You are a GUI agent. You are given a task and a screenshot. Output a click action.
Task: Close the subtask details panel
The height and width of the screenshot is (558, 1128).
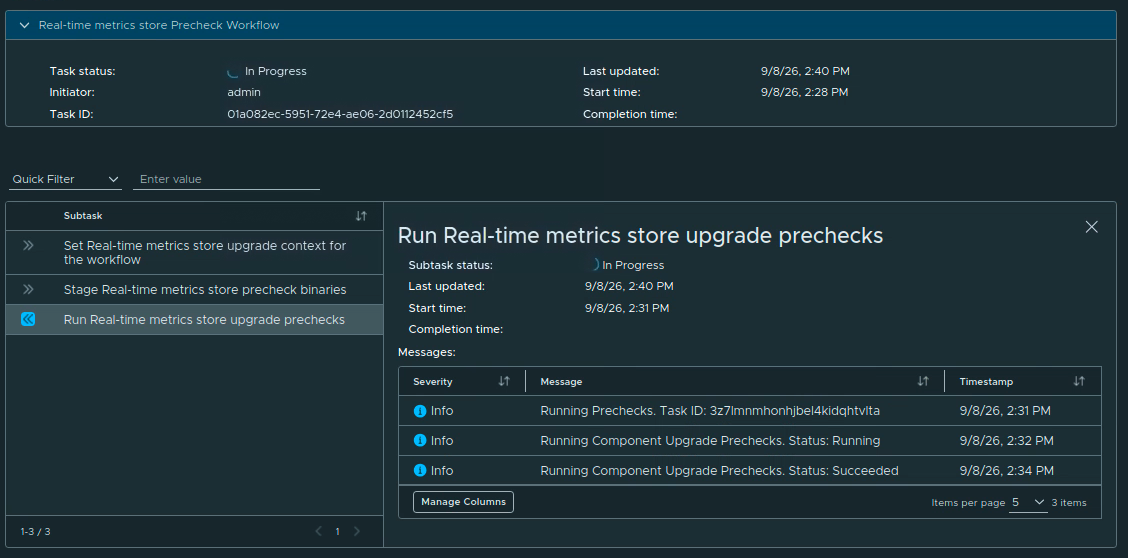point(1091,227)
